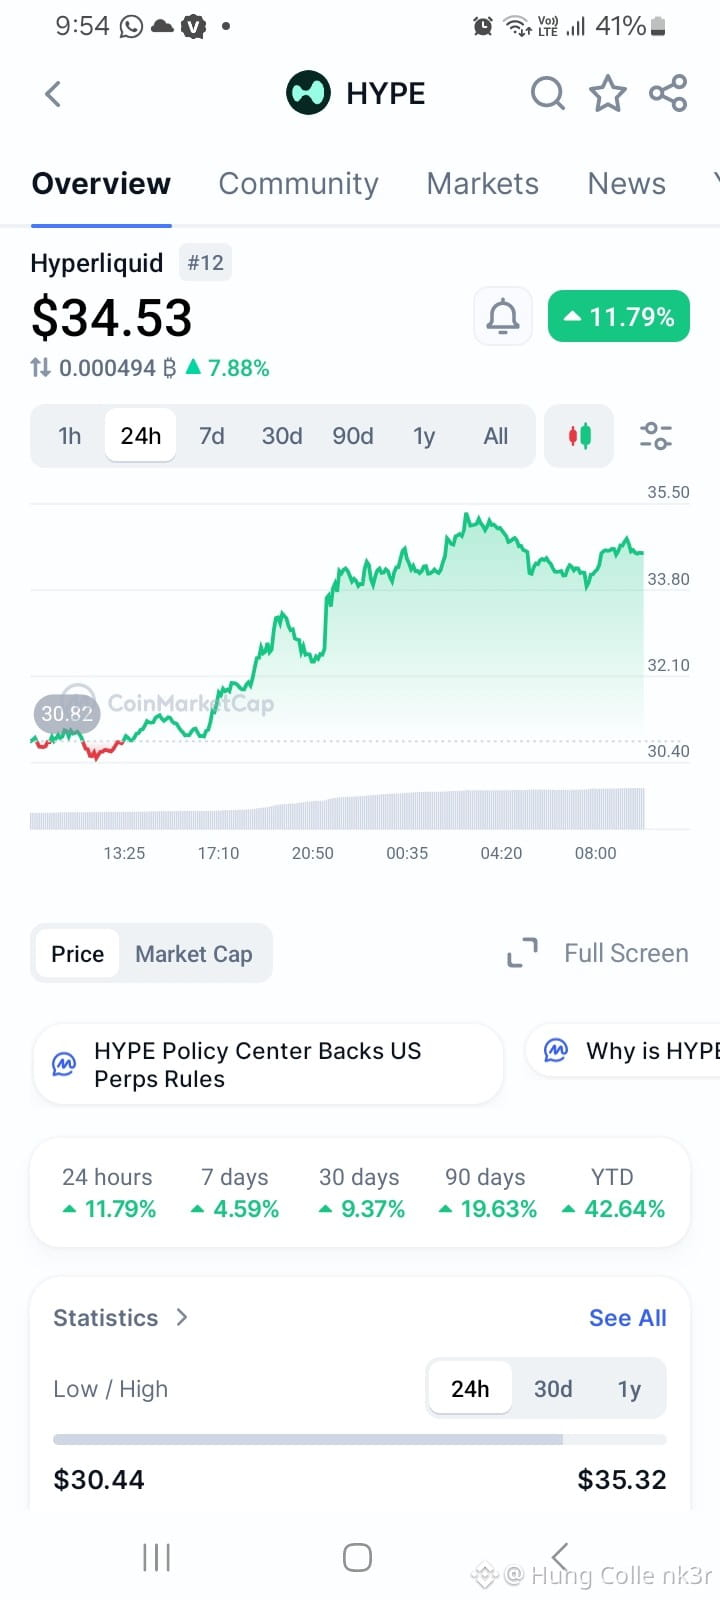720x1600 pixels.
Task: Set a price alert with bell icon
Action: (x=502, y=317)
